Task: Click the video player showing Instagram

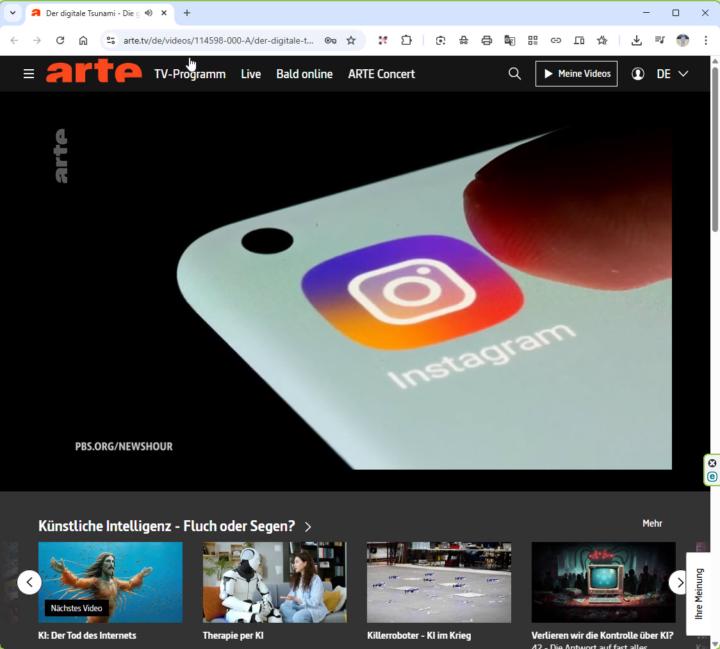Action: pos(355,291)
